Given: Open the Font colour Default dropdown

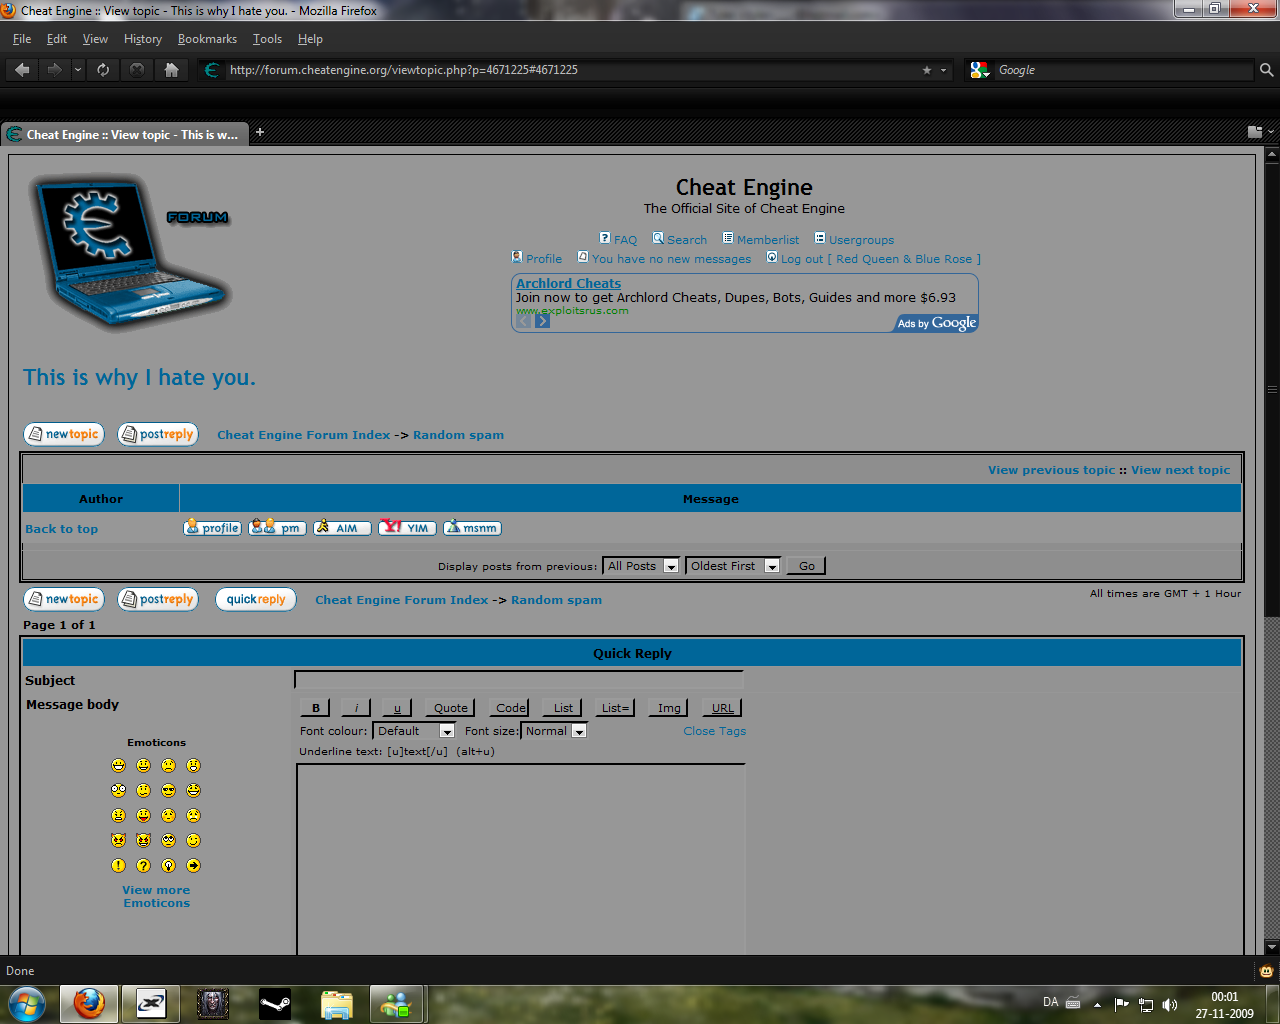Looking at the screenshot, I should coord(414,731).
